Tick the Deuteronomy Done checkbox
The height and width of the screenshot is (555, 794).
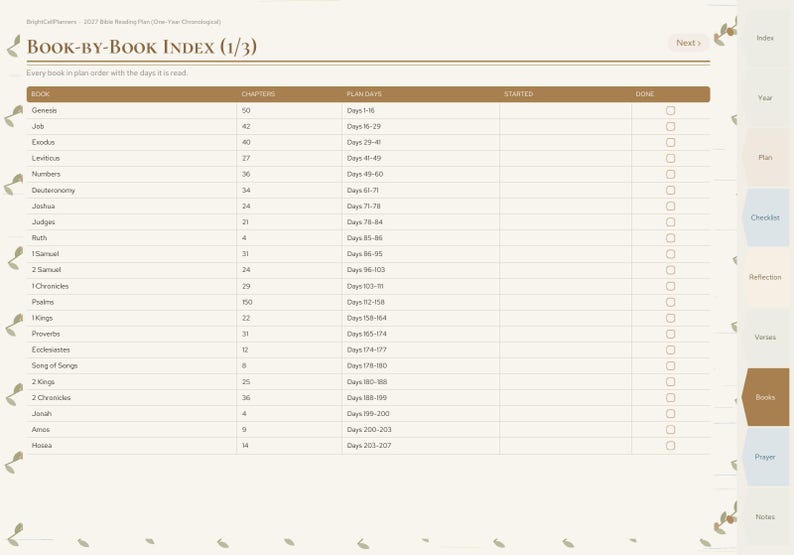(670, 190)
